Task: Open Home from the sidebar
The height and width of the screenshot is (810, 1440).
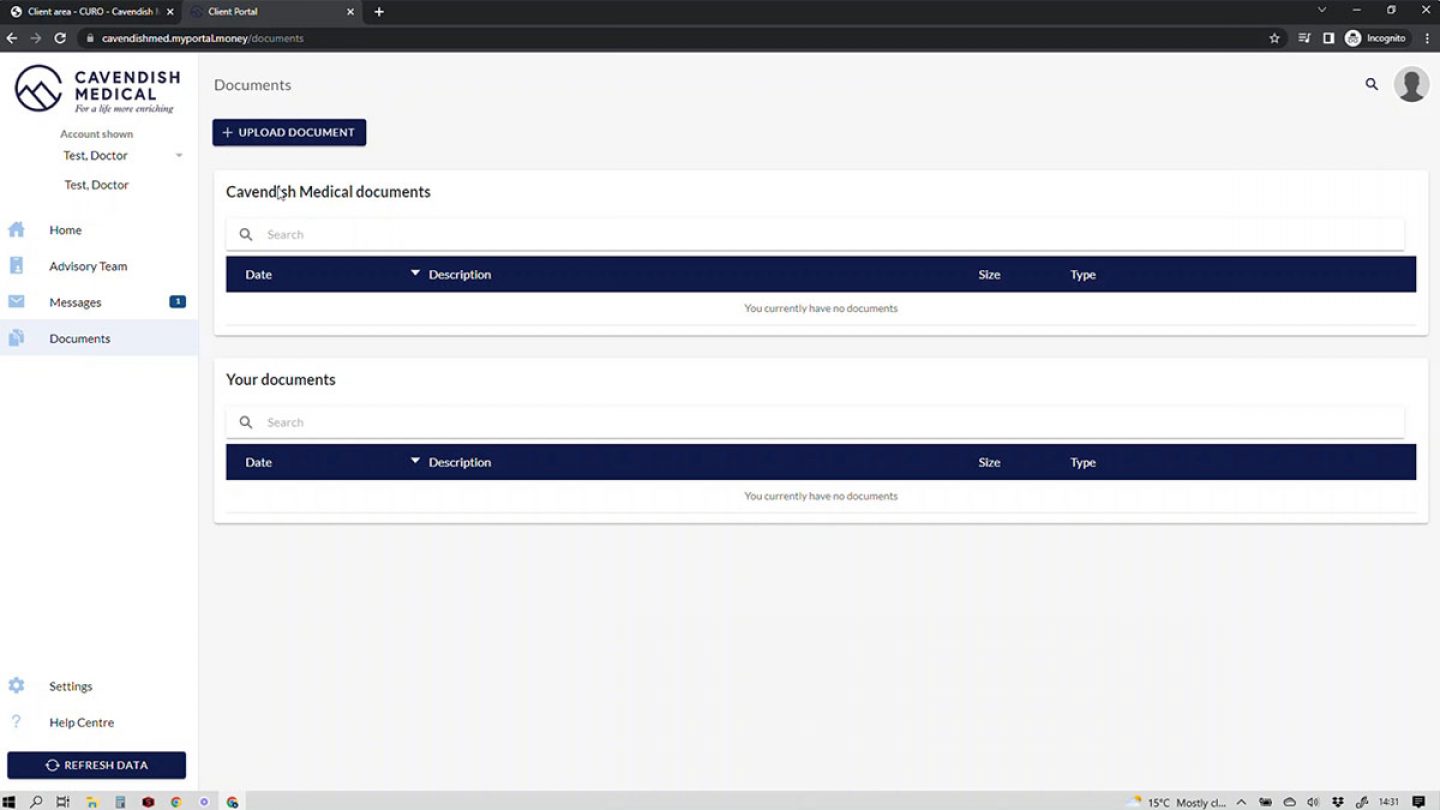Action: point(65,230)
